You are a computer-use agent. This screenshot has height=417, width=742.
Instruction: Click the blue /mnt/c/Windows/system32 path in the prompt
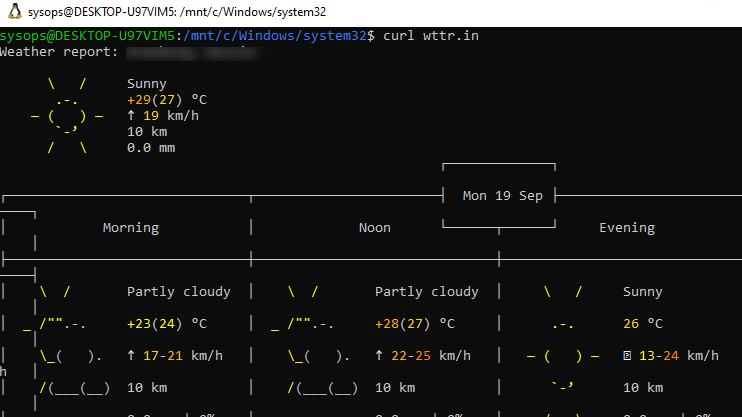tap(275, 36)
